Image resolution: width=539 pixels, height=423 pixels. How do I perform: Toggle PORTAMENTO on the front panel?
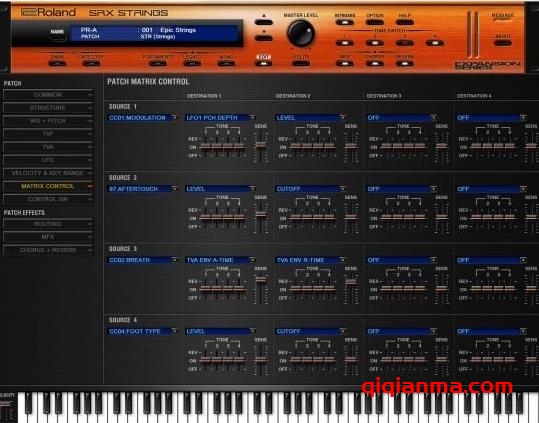(158, 63)
